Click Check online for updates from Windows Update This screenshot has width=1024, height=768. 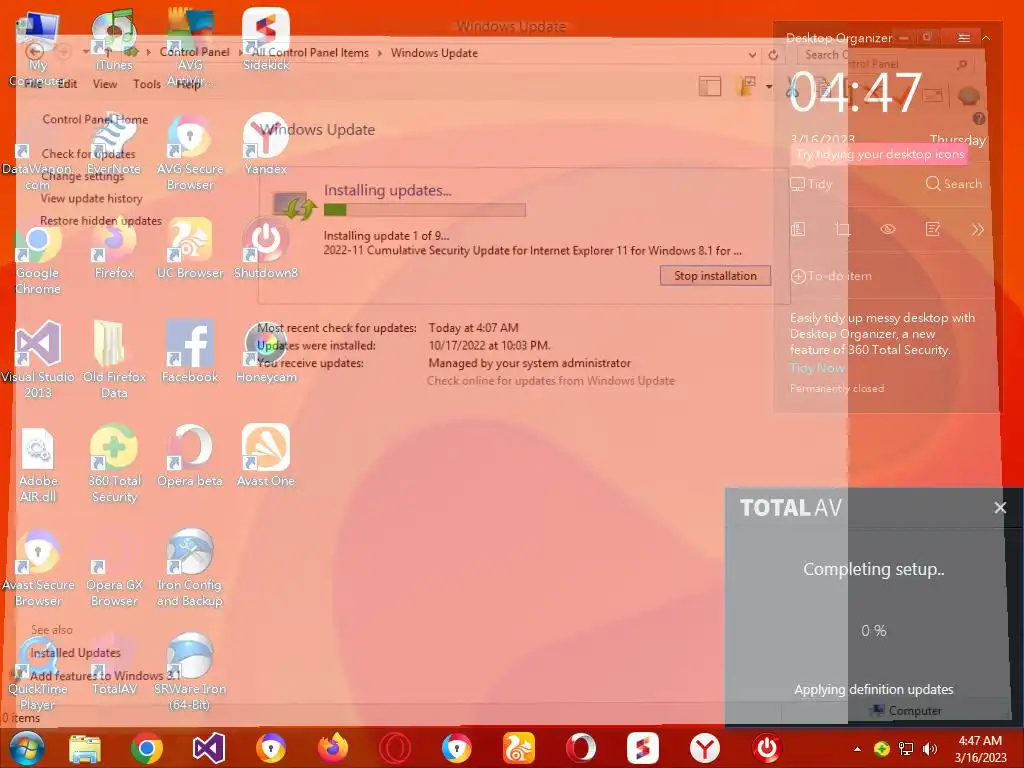point(551,381)
